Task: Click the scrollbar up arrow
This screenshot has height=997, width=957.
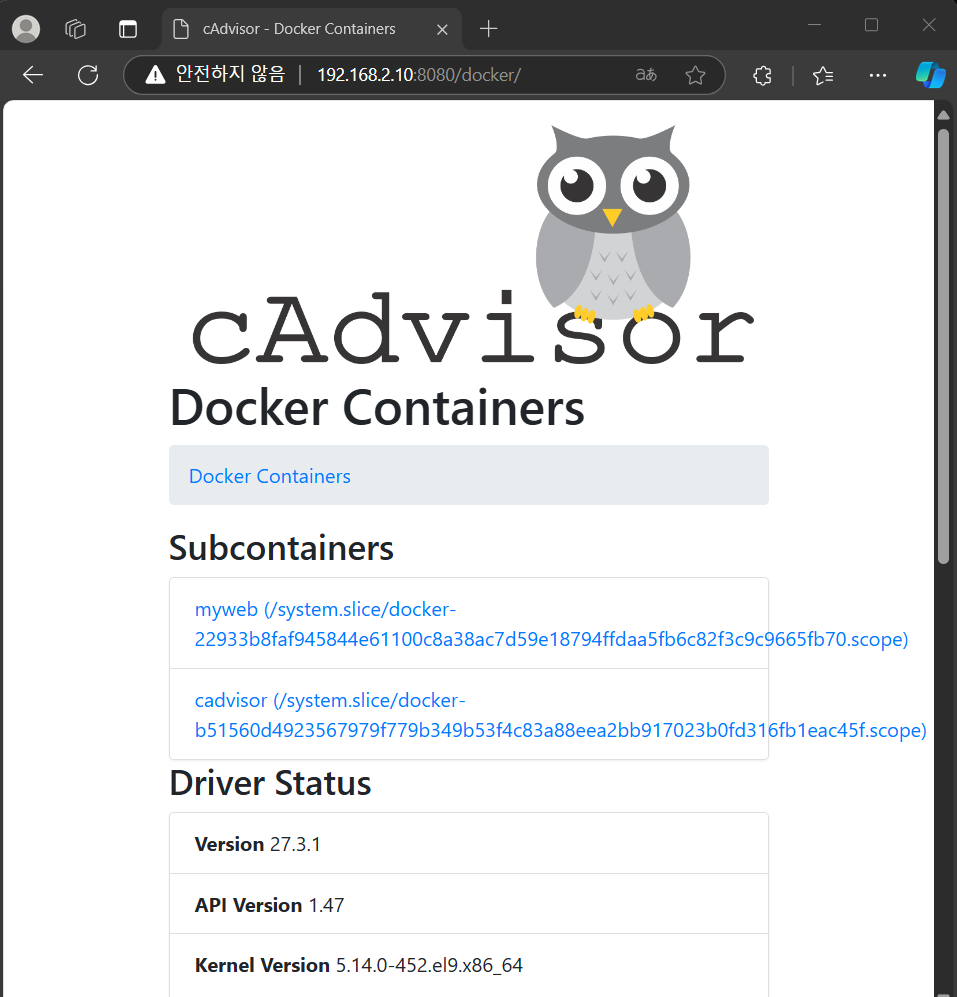Action: [x=944, y=115]
